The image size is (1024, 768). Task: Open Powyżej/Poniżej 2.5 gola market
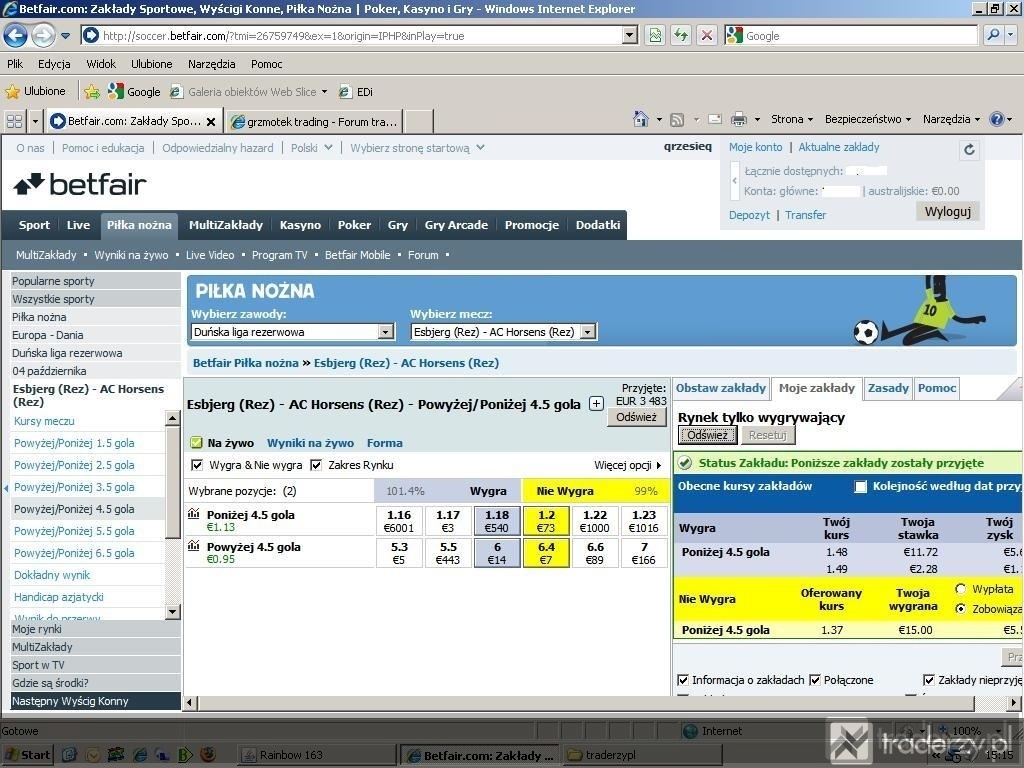pos(74,465)
